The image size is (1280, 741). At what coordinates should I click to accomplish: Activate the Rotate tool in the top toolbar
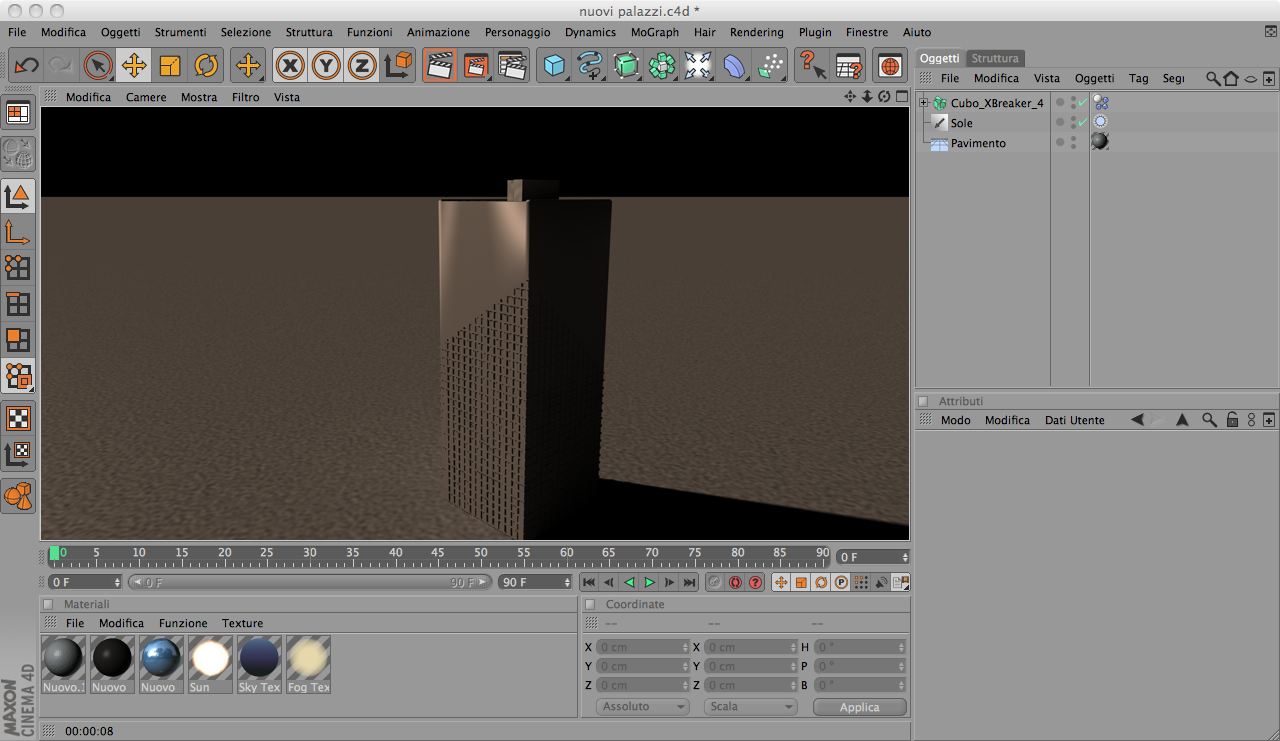pos(206,66)
